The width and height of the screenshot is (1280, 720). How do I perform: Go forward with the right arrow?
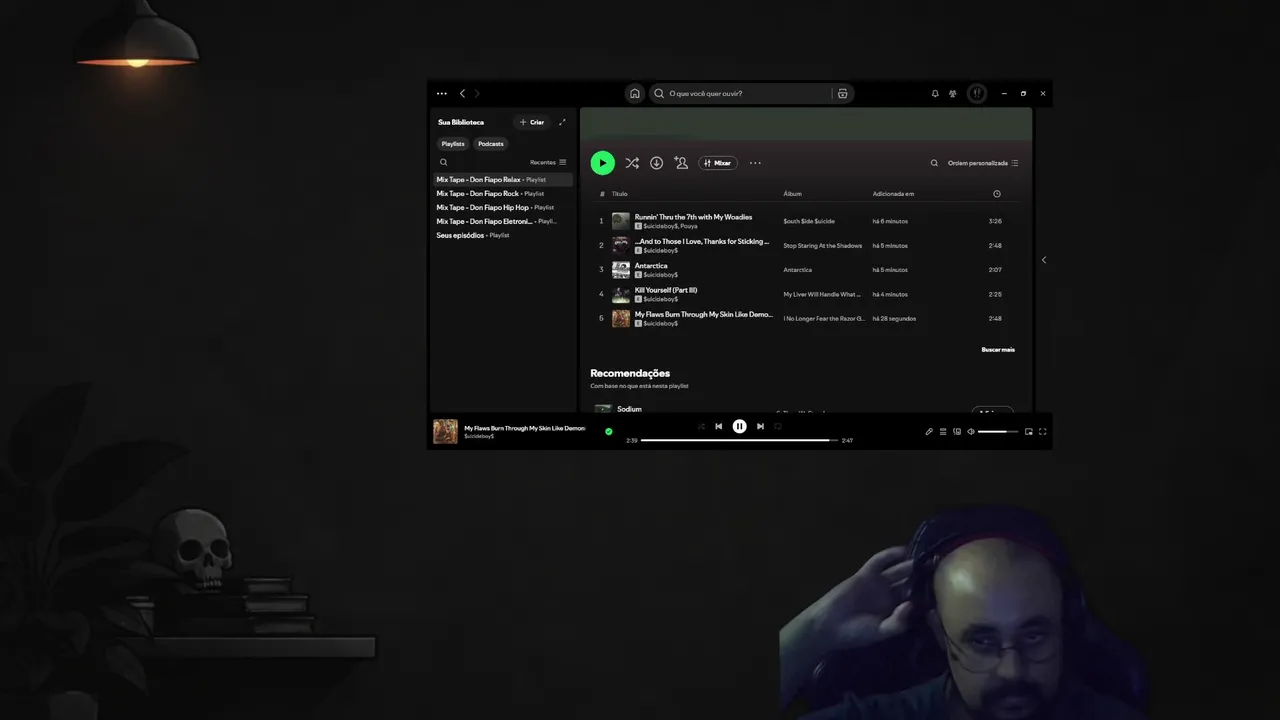tap(477, 93)
